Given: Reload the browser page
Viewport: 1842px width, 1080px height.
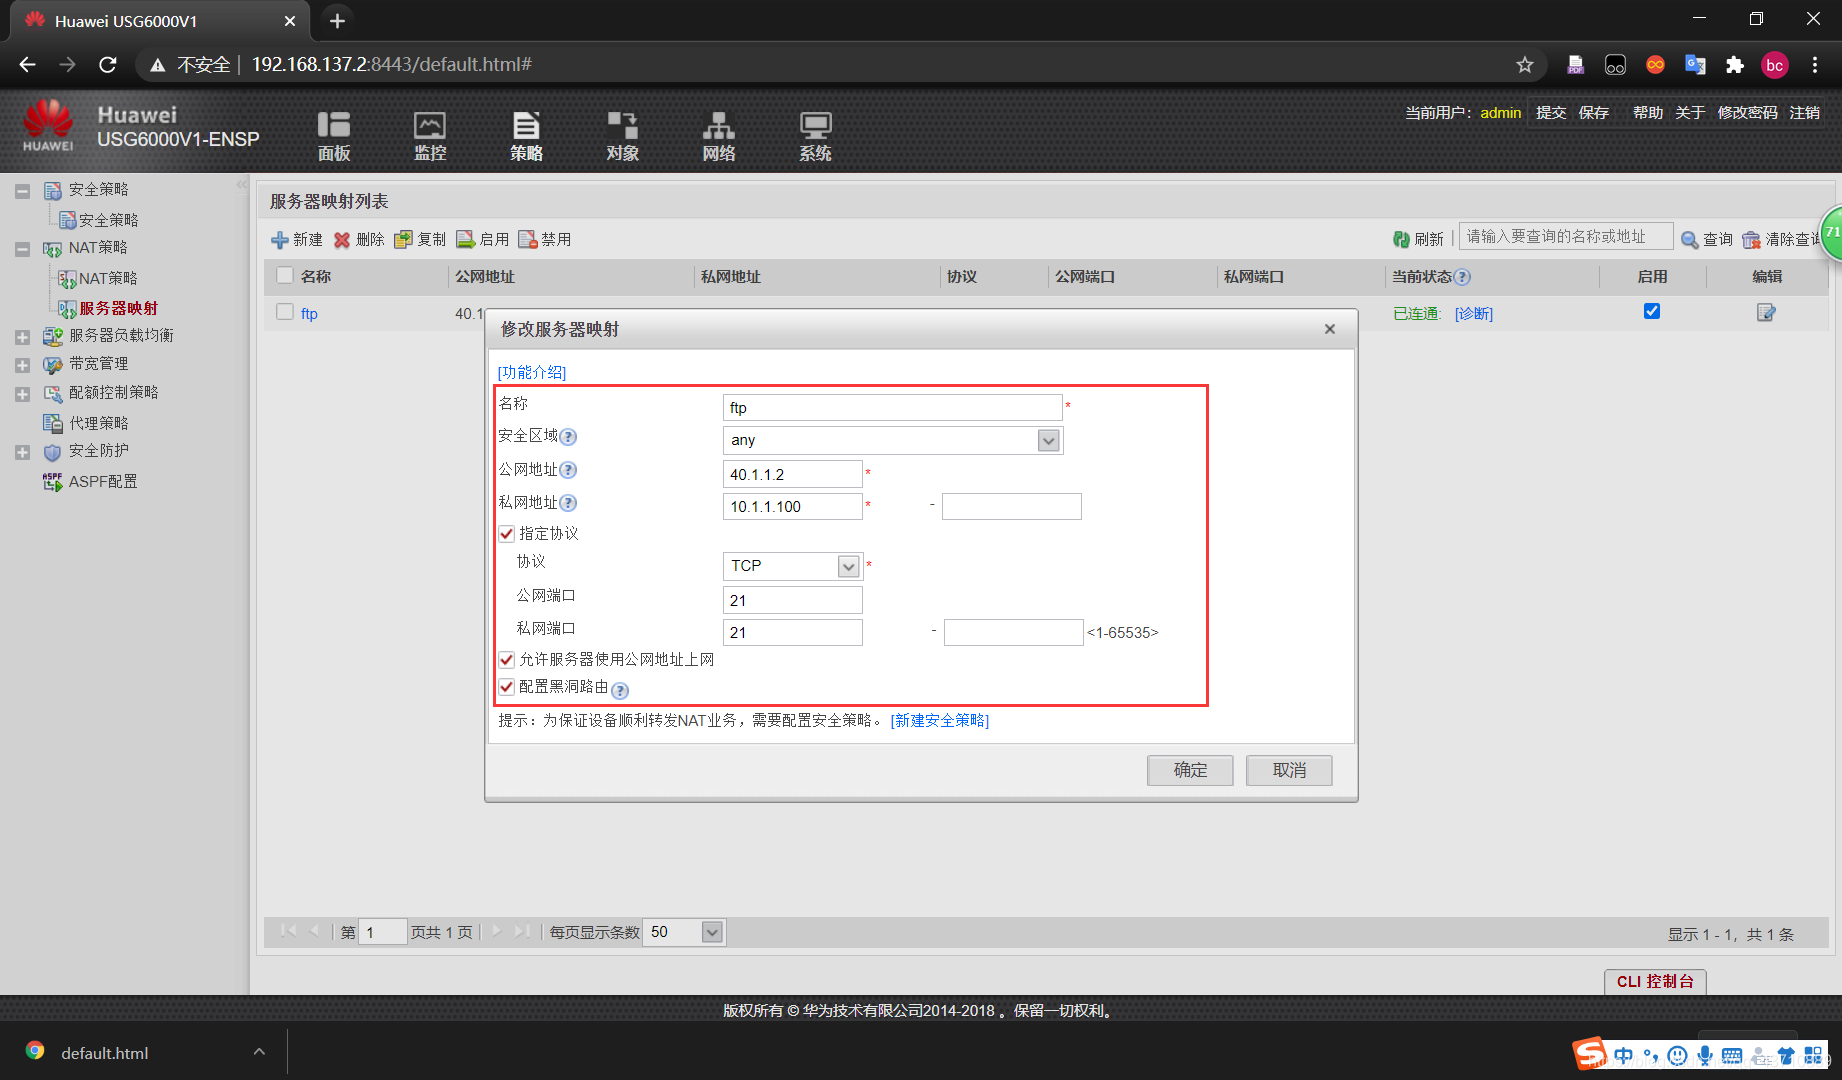Looking at the screenshot, I should [x=107, y=65].
